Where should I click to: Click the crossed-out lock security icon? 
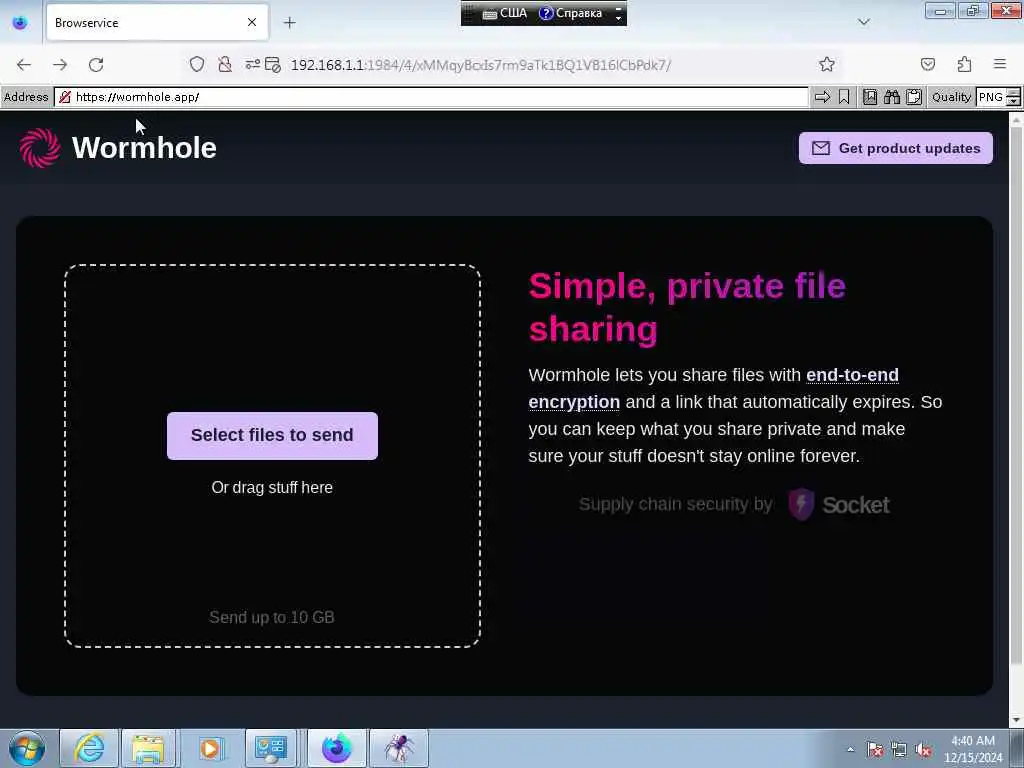(225, 64)
